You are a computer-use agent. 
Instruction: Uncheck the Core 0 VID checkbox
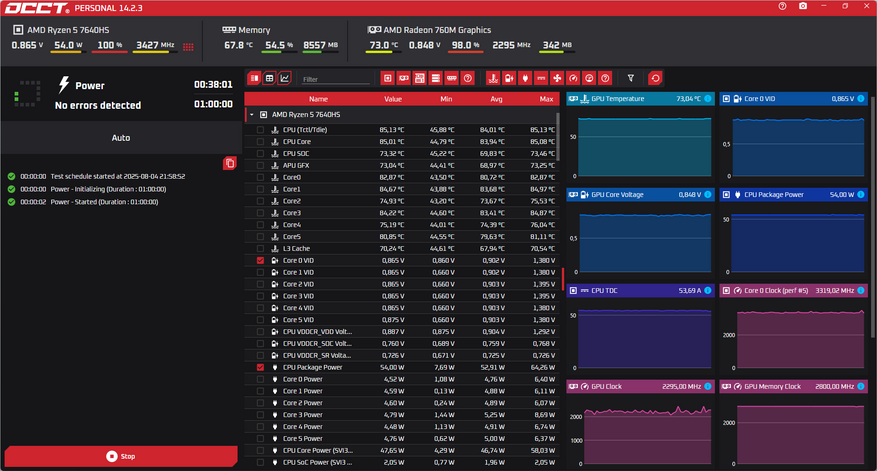[260, 261]
